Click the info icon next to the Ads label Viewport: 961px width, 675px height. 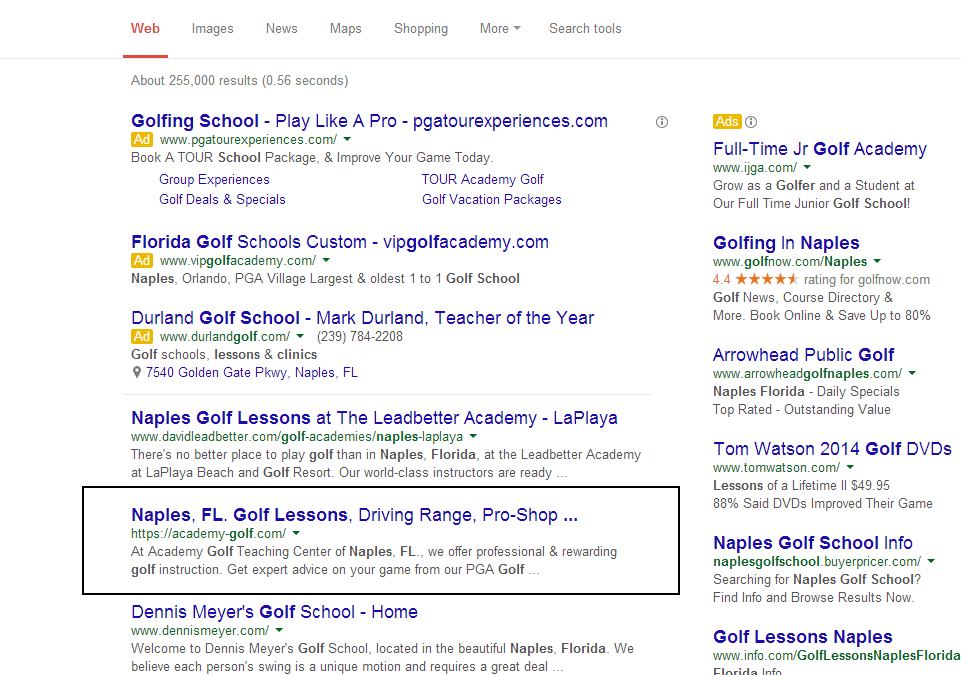pyautogui.click(x=751, y=122)
